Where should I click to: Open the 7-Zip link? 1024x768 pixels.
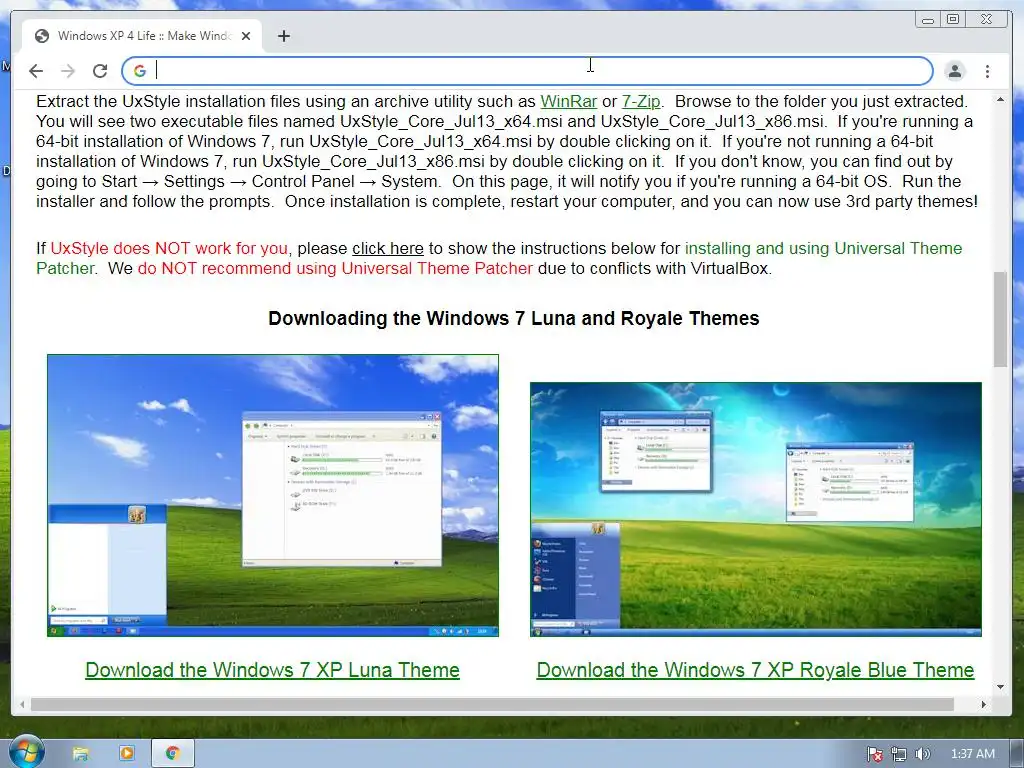641,101
